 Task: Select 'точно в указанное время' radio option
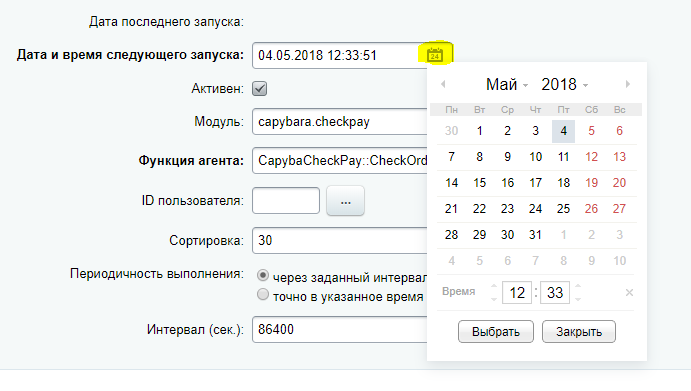click(263, 294)
